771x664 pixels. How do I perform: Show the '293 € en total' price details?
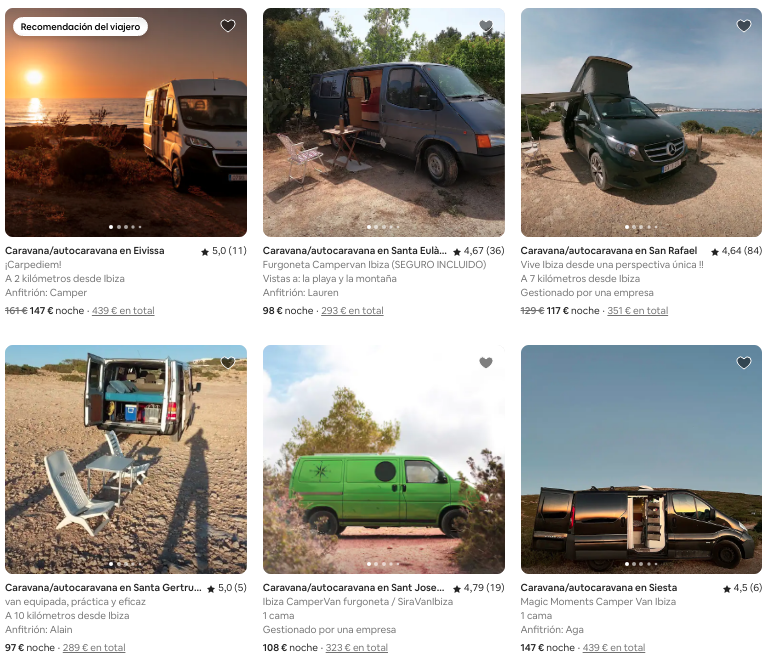coord(352,311)
